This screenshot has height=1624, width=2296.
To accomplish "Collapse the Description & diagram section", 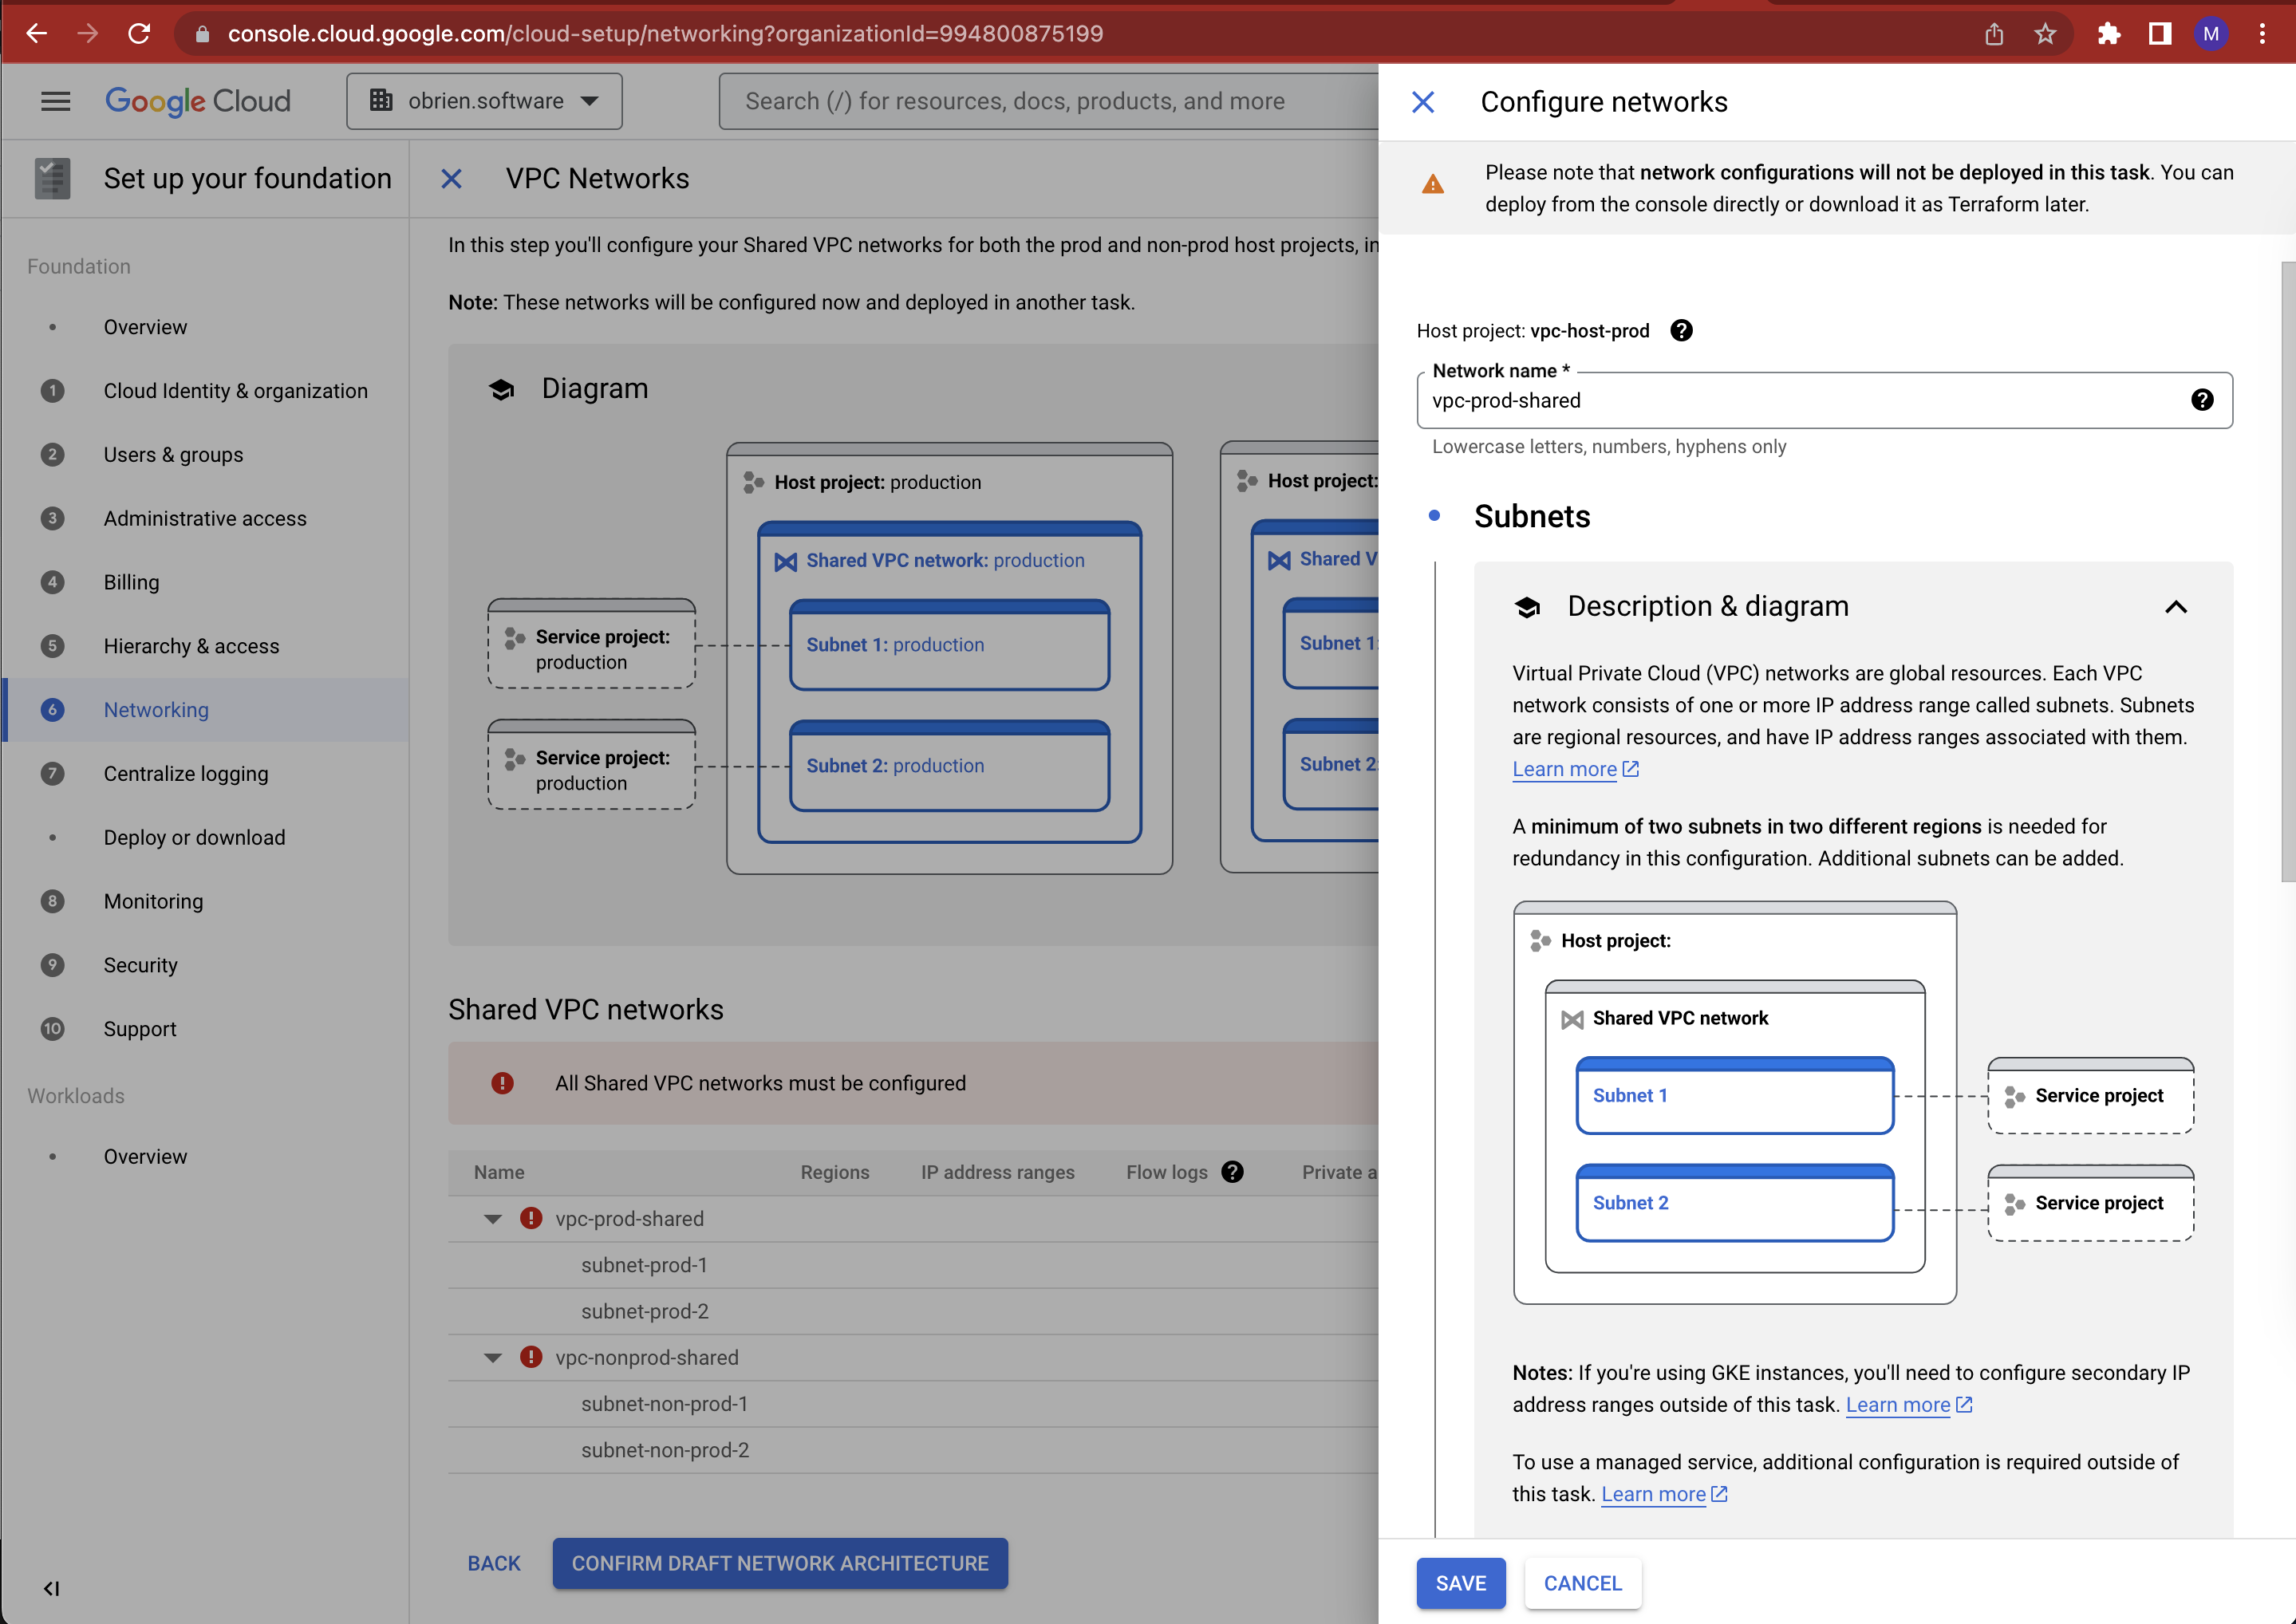I will [x=2178, y=607].
